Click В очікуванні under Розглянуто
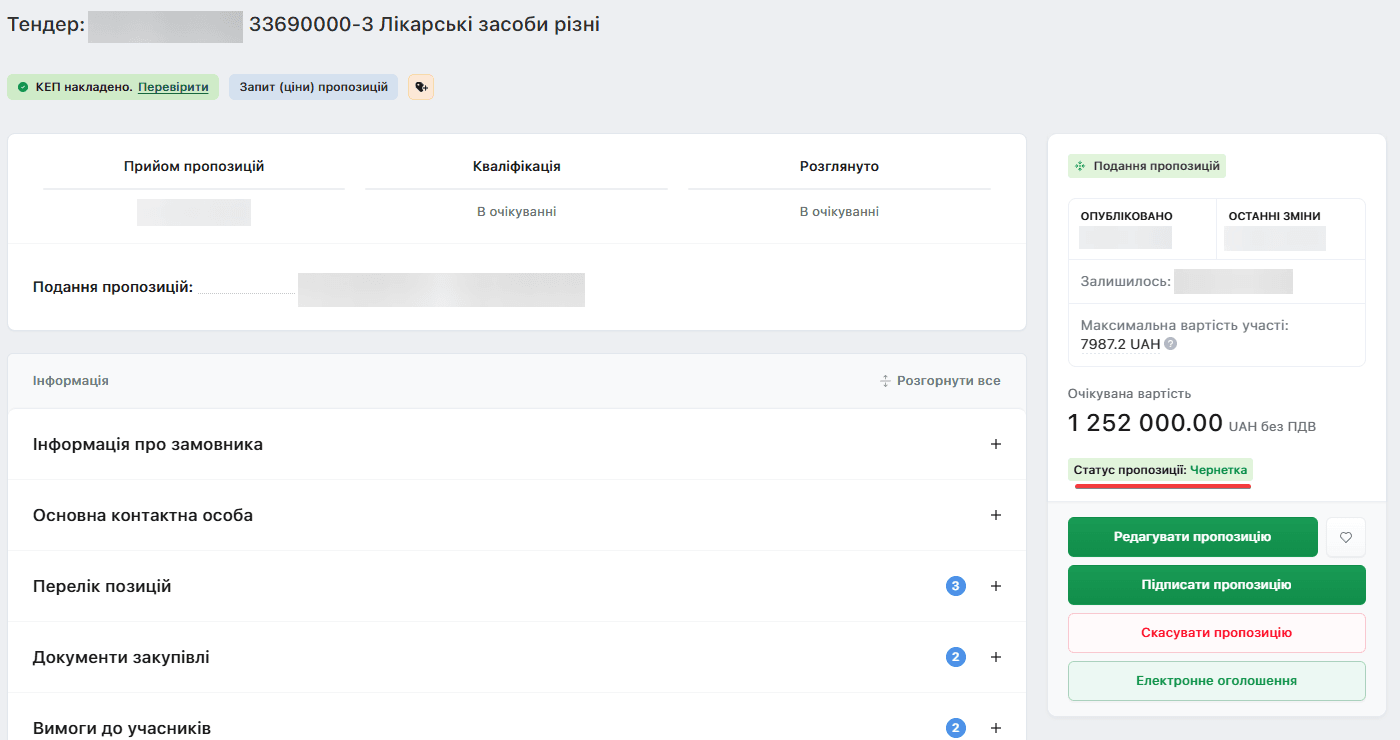Viewport: 1400px width, 740px height. [839, 212]
